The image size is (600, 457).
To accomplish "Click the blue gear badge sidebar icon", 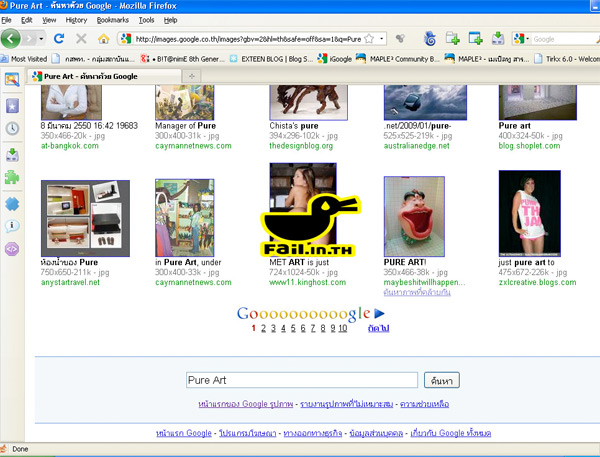I will 12,204.
